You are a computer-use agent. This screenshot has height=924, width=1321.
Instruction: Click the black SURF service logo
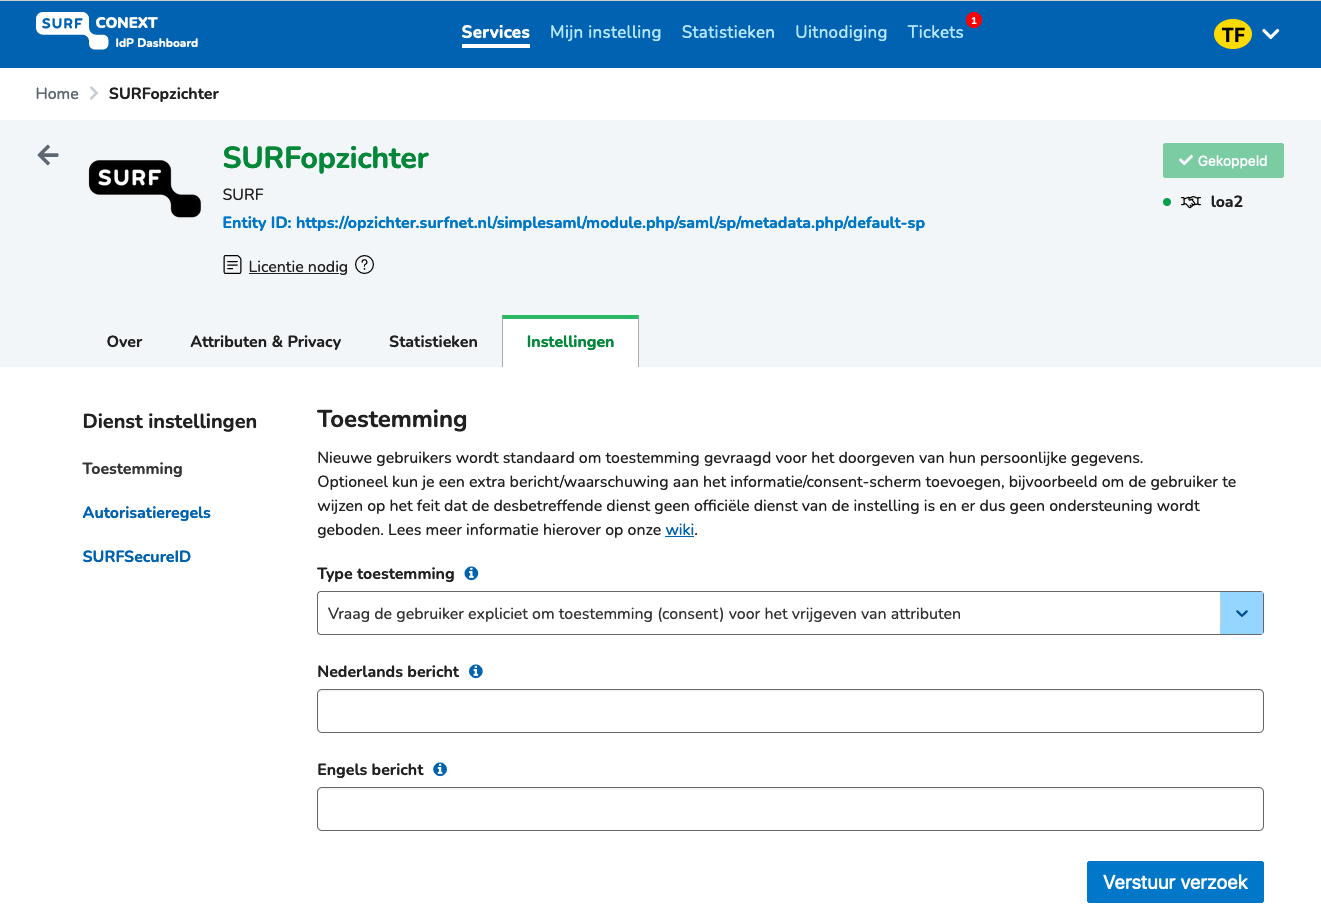click(x=145, y=188)
